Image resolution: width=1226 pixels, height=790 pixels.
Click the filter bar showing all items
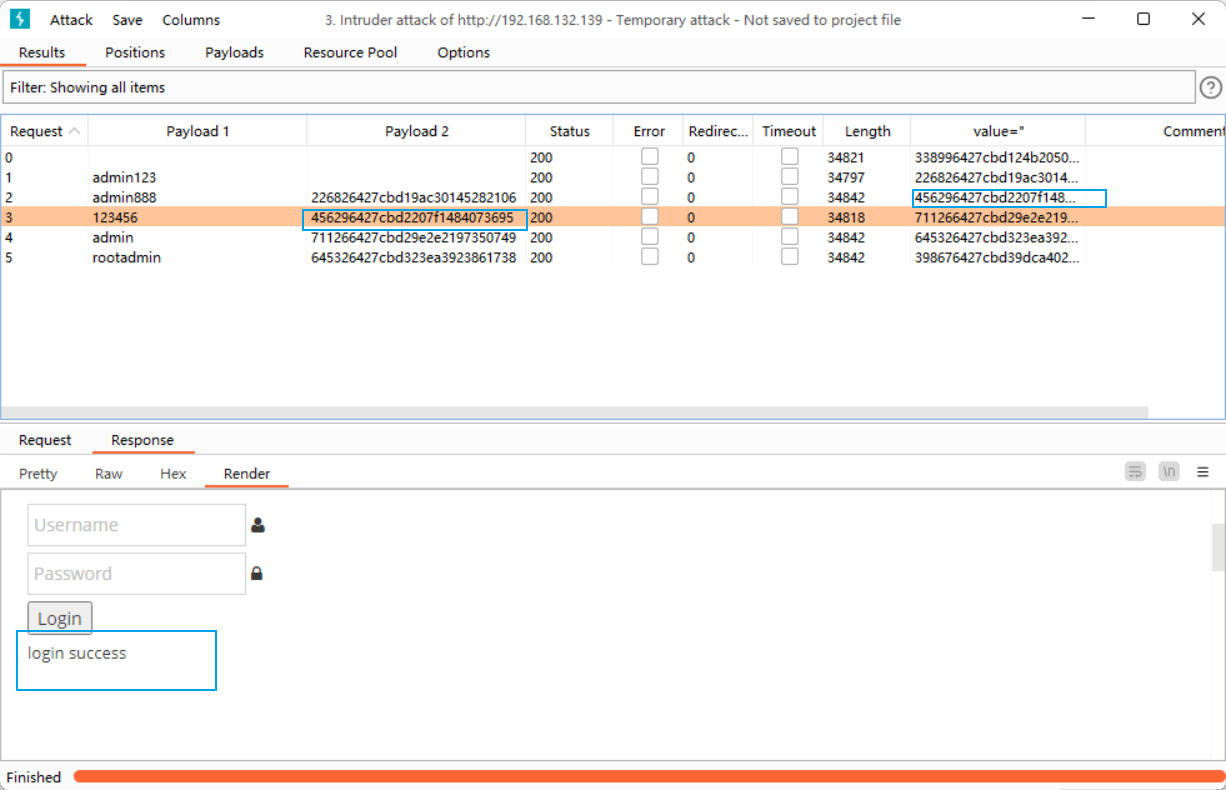point(598,88)
